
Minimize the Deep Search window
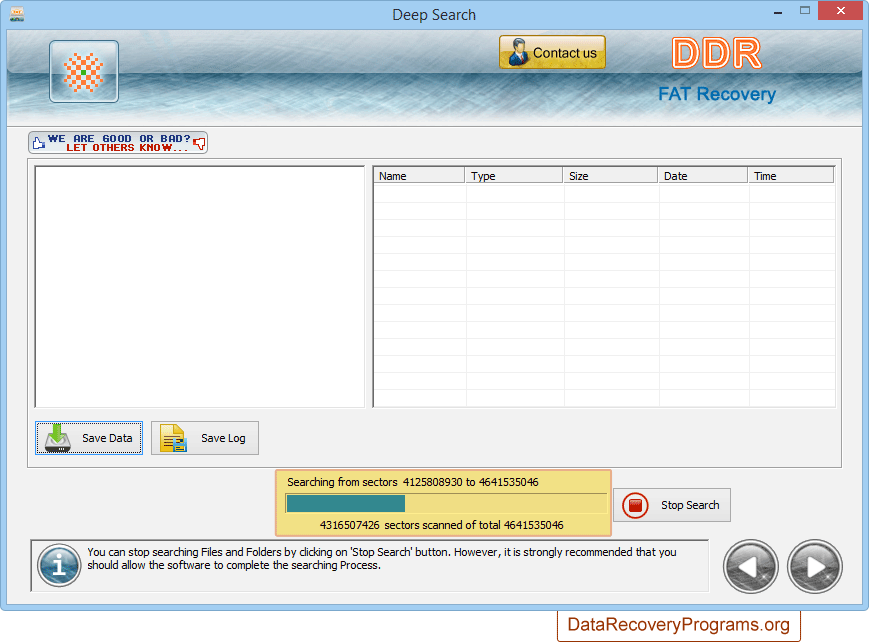coord(778,12)
